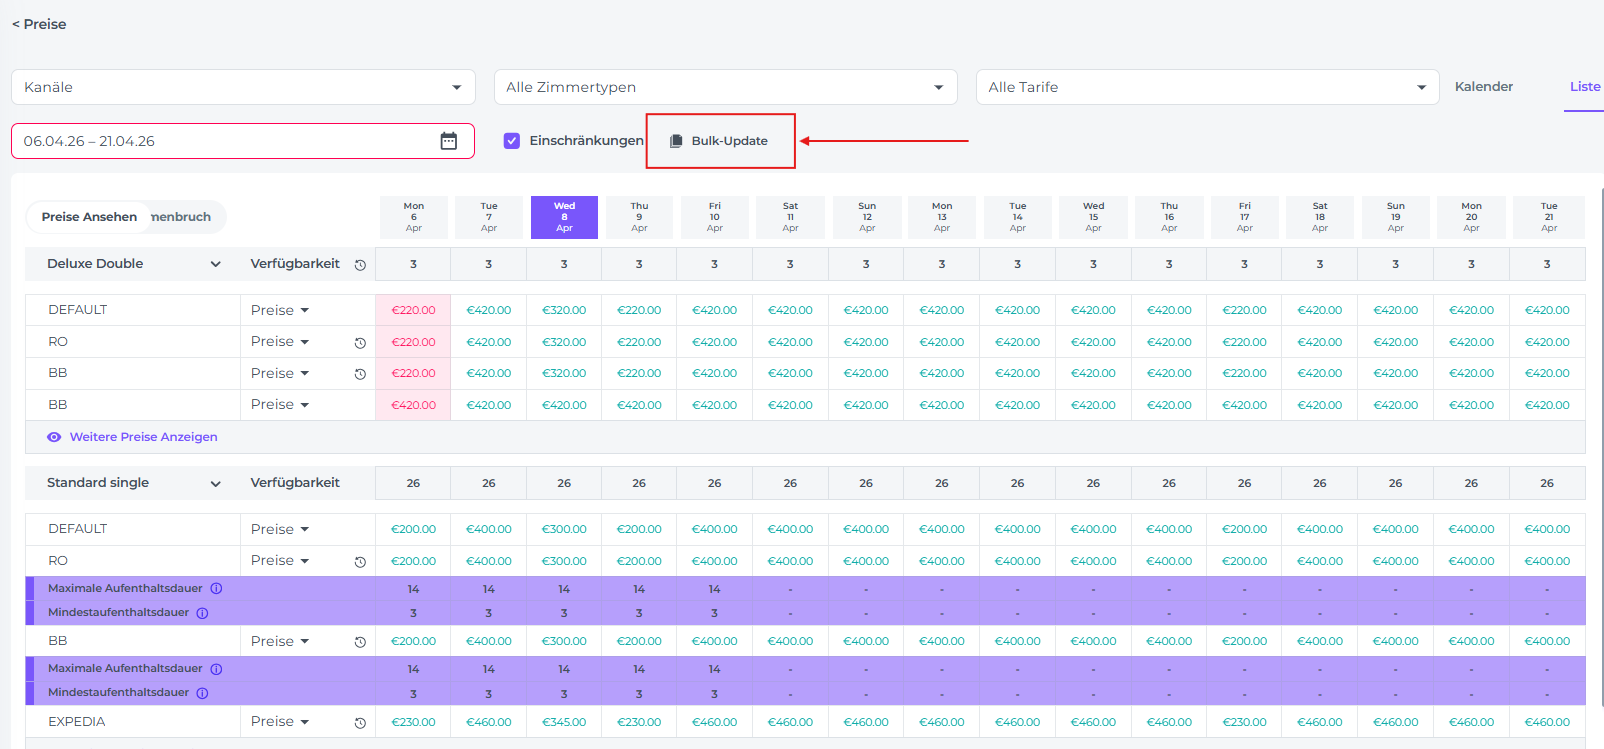Go back via the Preise link
Screen dimensions: 1604x749
tap(39, 24)
